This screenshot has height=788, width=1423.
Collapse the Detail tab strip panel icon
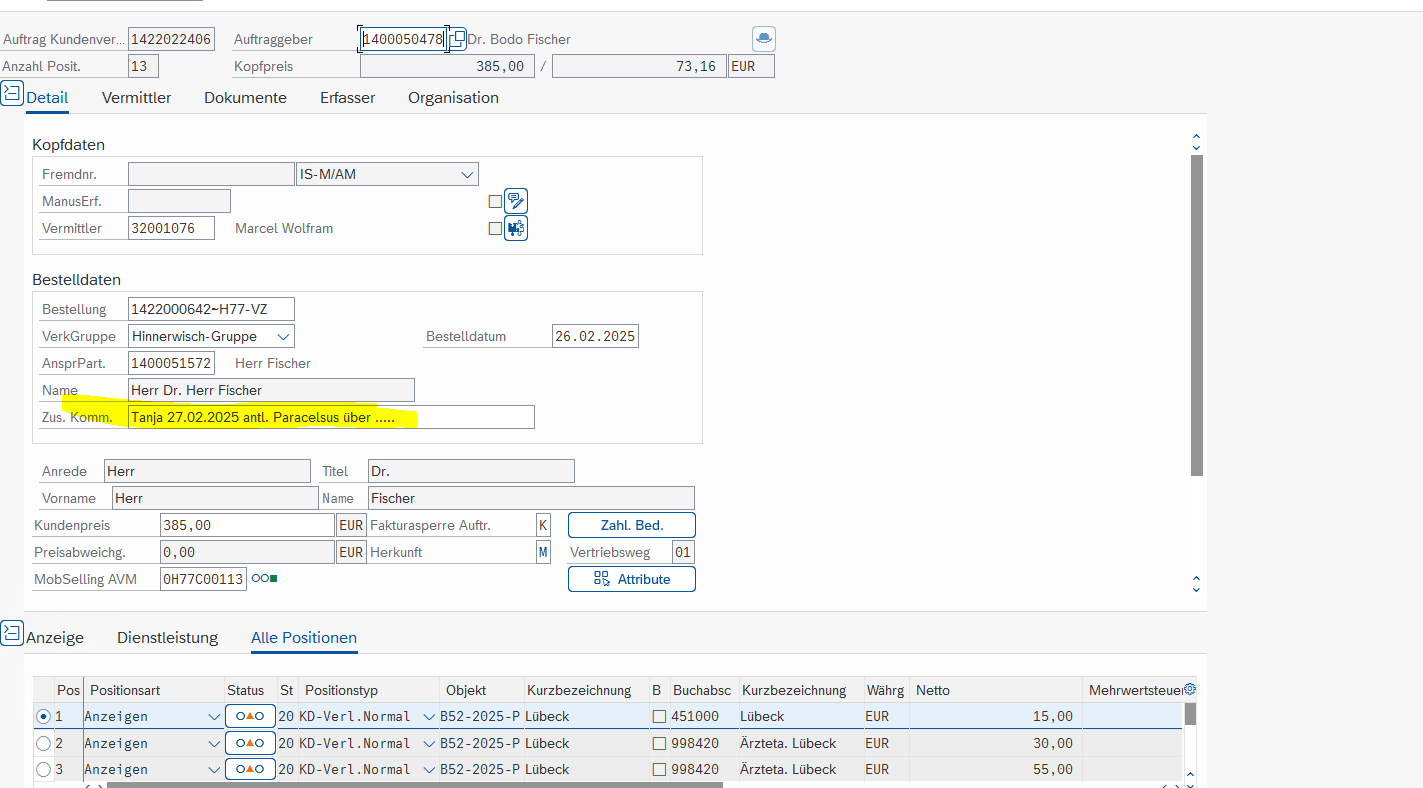click(12, 95)
